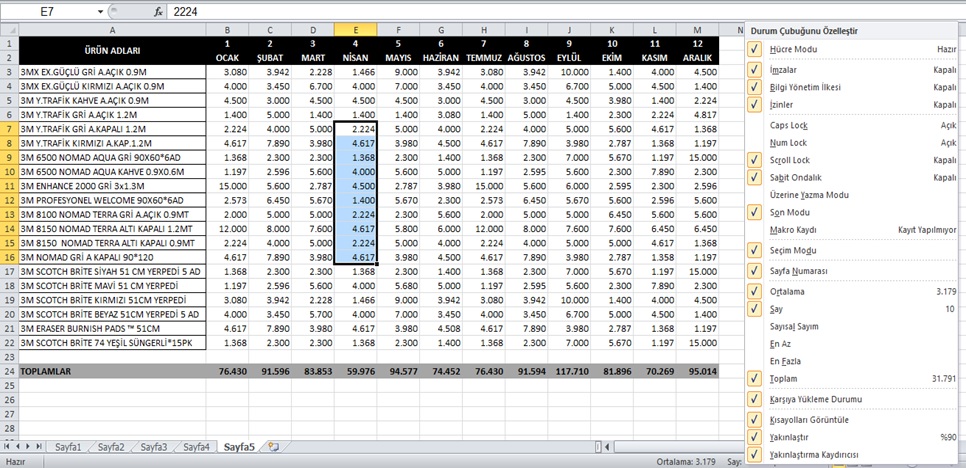Toggle Toplam sum option
This screenshot has height=468, width=966.
pyautogui.click(x=853, y=378)
